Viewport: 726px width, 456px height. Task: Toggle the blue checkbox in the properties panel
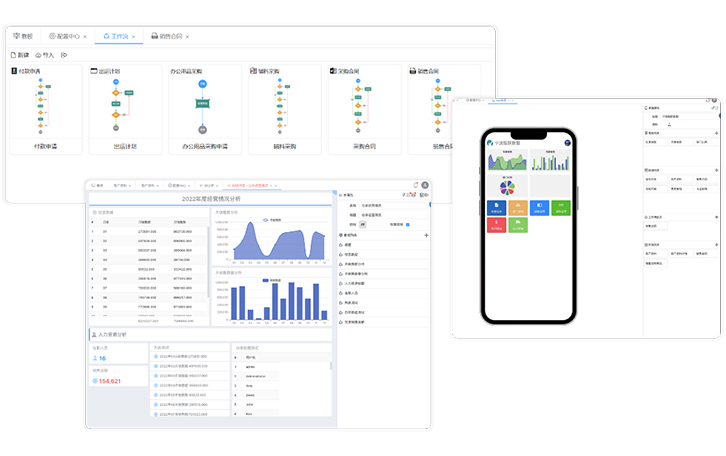coord(408,225)
